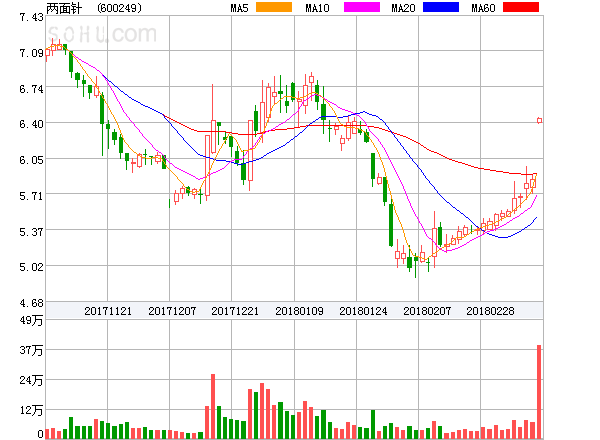This screenshot has height=440, width=600.
Task: Click the 49万 volume axis label
Action: click(x=31, y=320)
